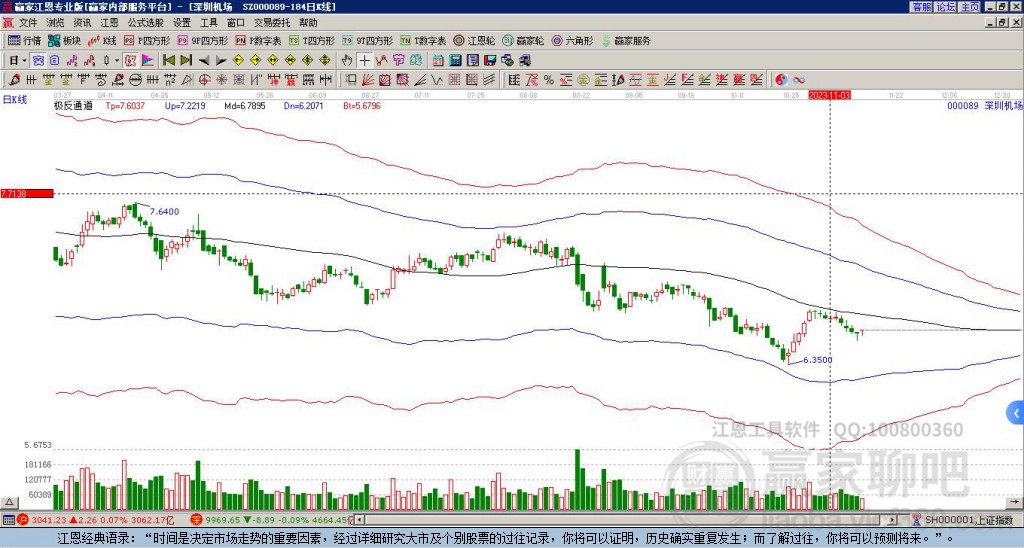
Task: Open 赢家服务 winner services
Action: pyautogui.click(x=626, y=40)
